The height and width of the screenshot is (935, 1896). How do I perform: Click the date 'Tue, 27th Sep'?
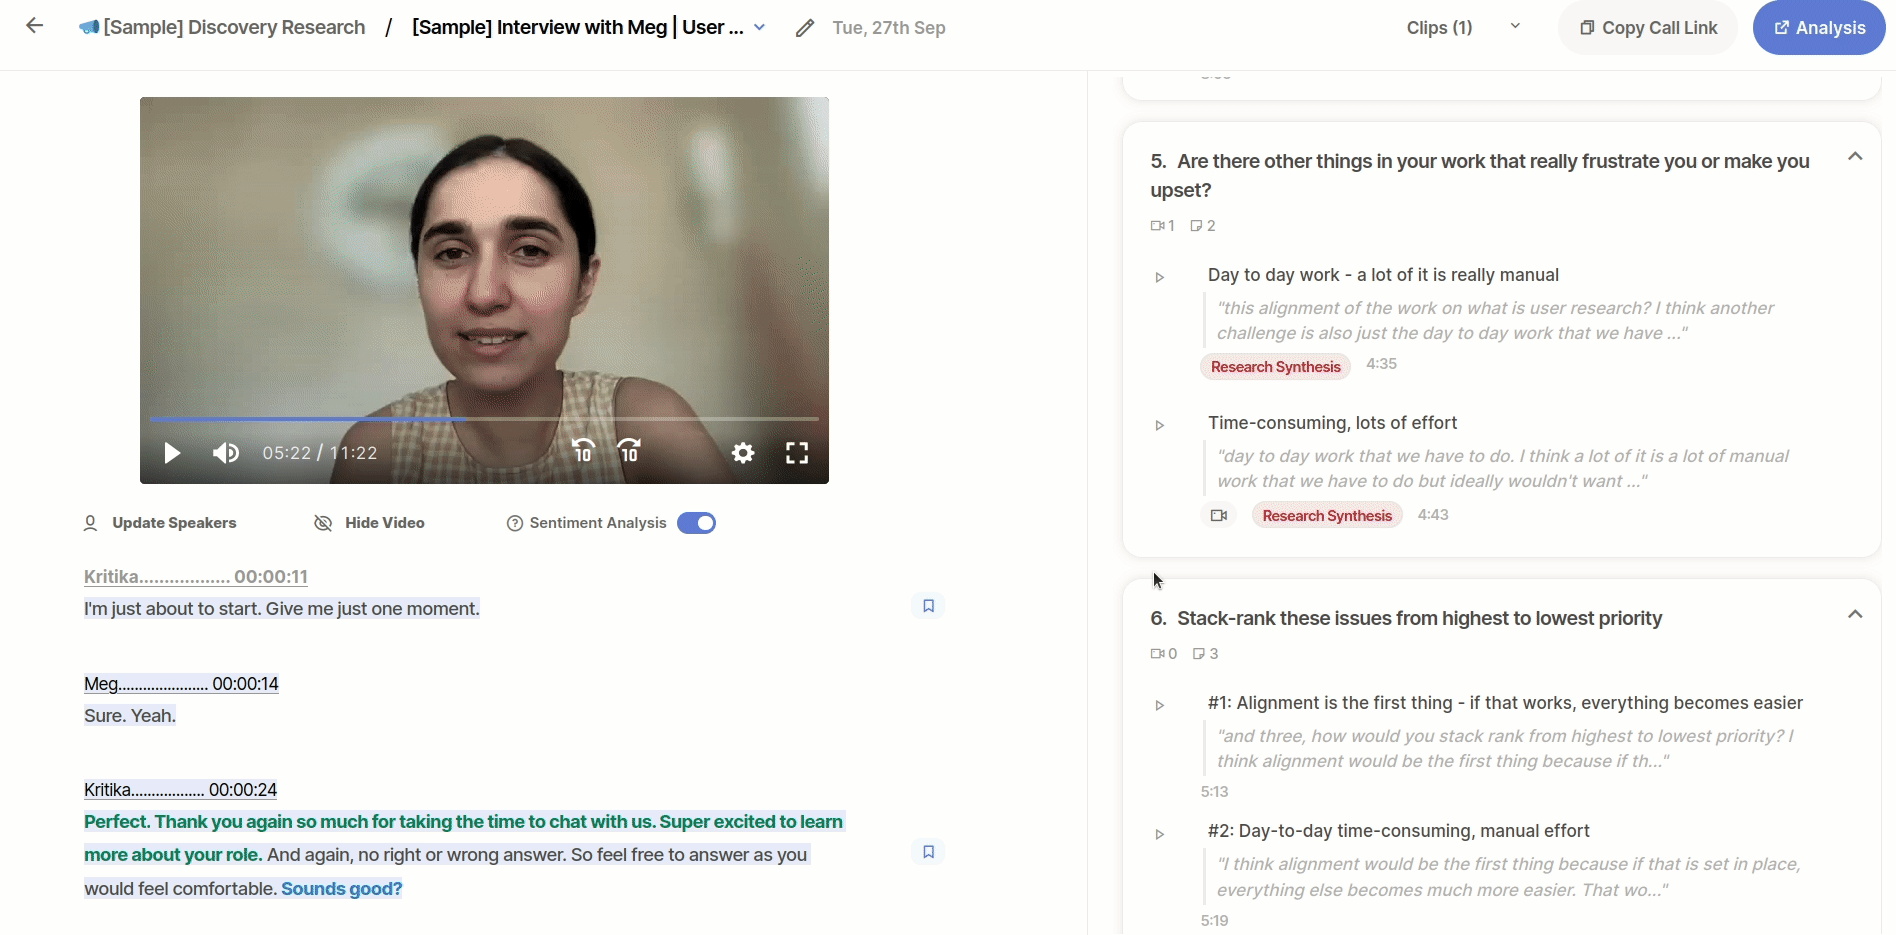(889, 28)
